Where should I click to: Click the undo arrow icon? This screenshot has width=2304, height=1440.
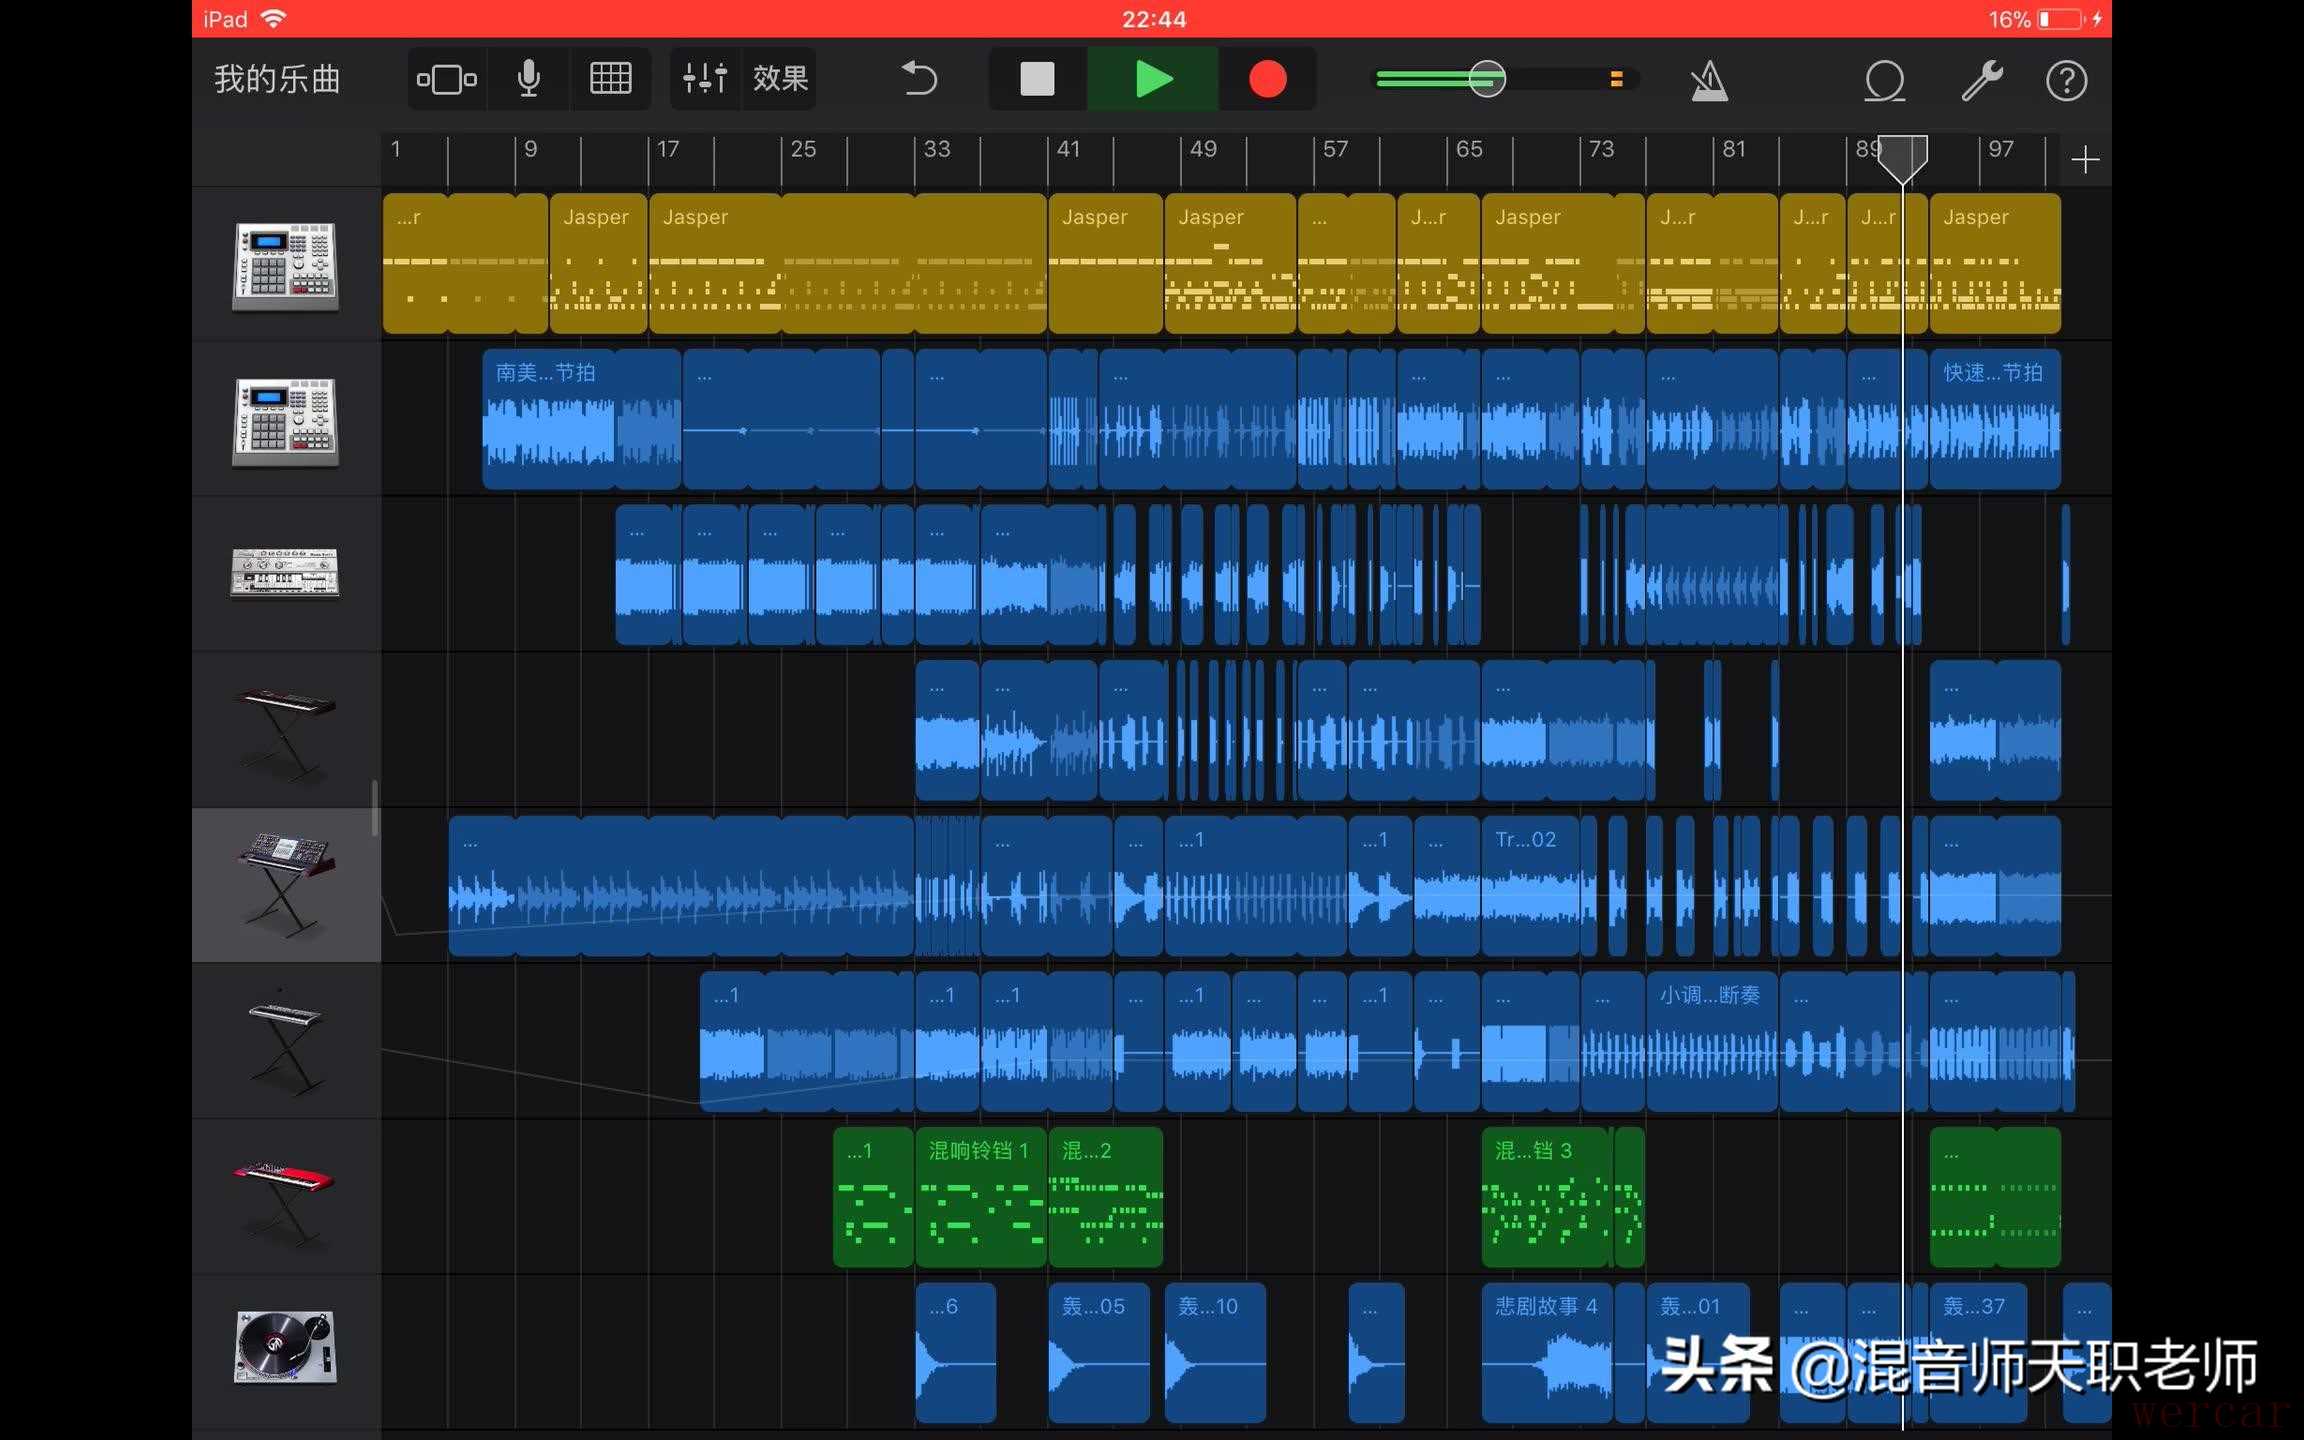click(x=919, y=79)
